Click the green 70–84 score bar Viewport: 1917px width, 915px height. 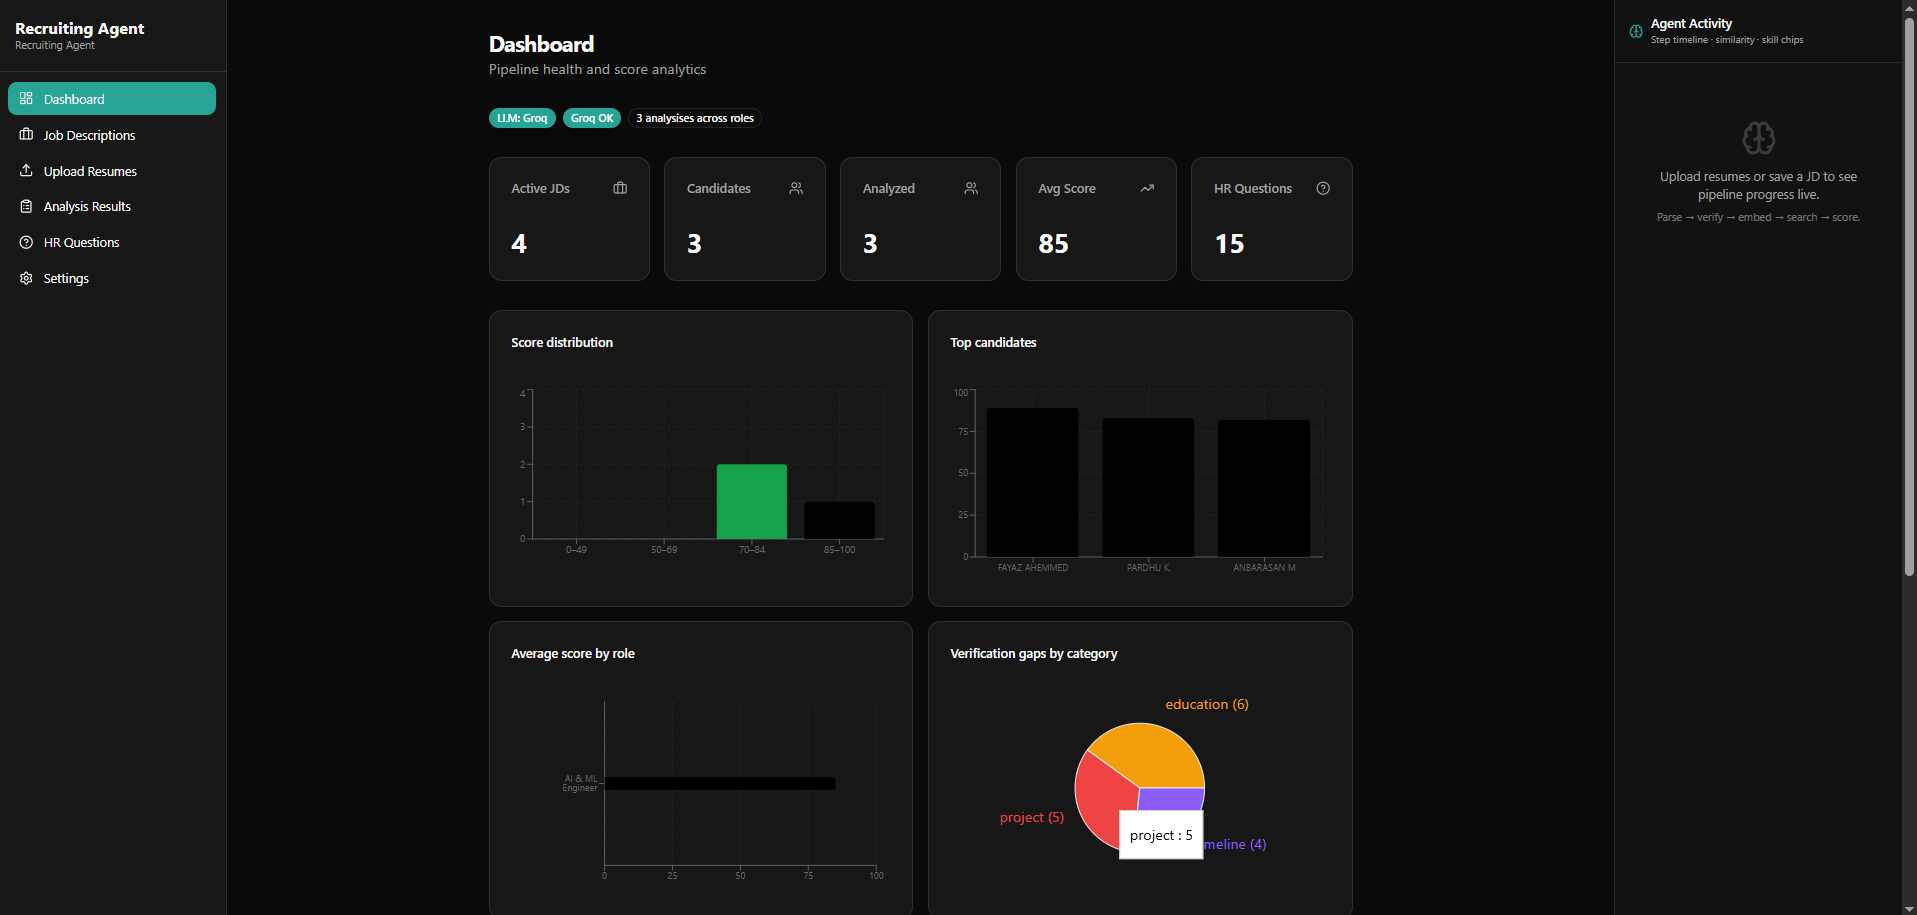tap(752, 501)
